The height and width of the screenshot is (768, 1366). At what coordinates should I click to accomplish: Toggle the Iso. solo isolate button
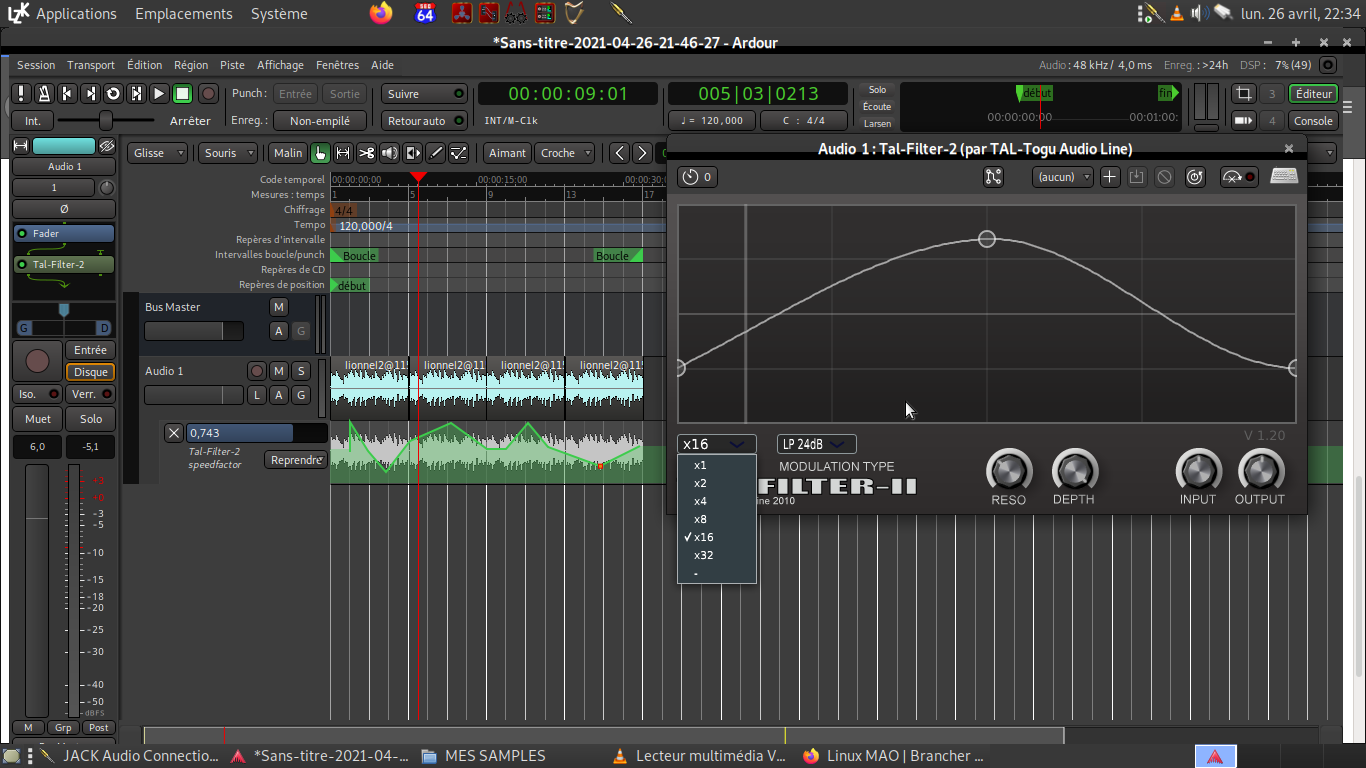[x=37, y=394]
